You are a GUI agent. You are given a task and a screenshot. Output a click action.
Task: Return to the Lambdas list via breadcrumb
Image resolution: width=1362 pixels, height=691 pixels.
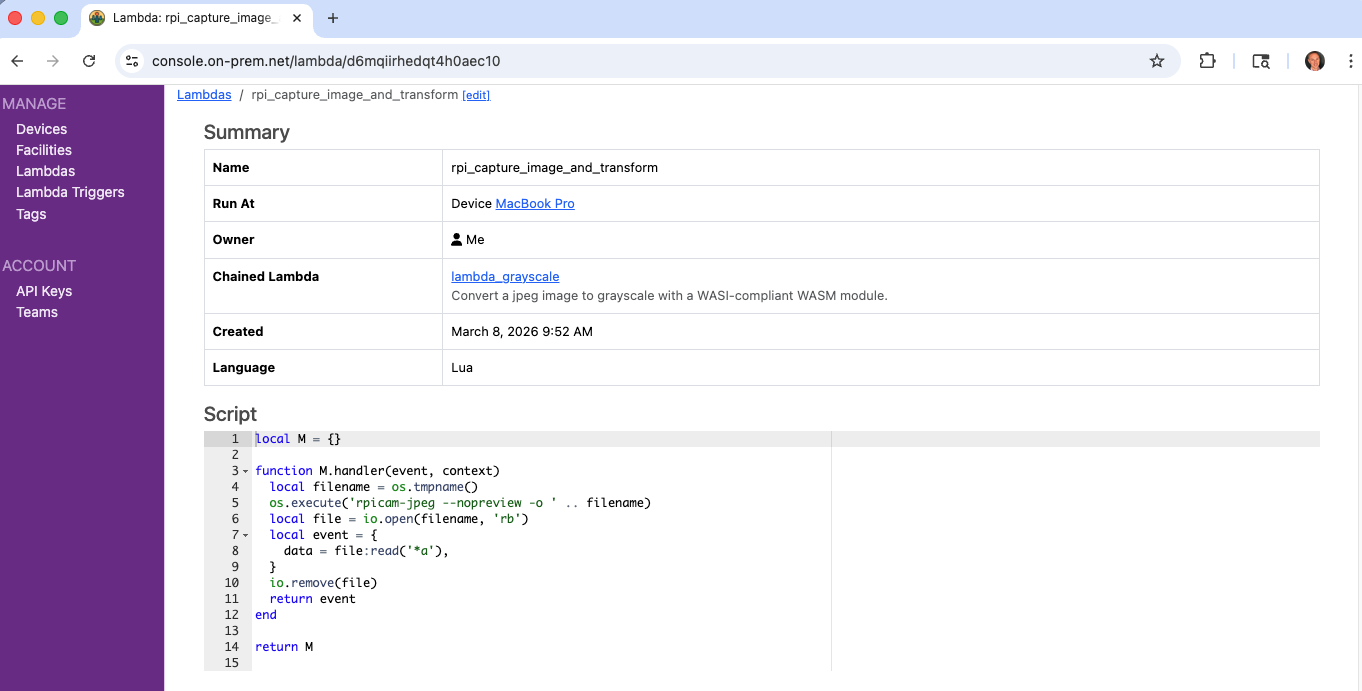(x=204, y=95)
